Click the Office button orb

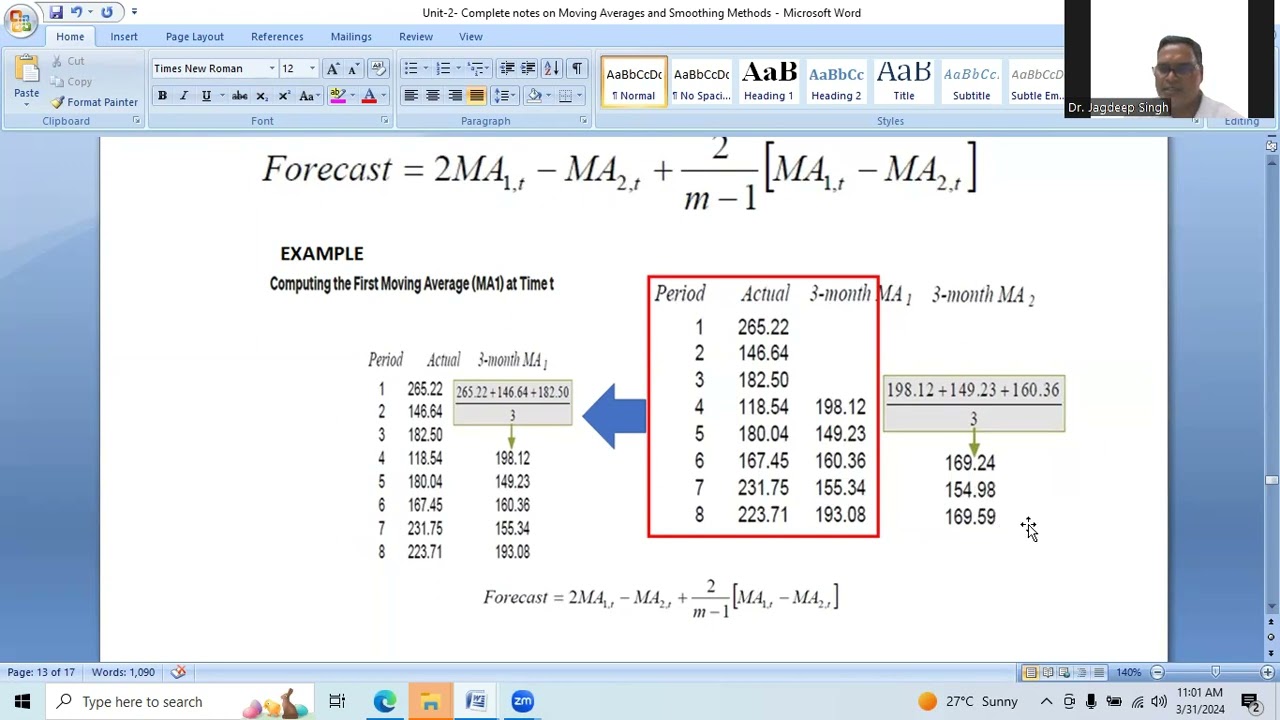coord(20,20)
